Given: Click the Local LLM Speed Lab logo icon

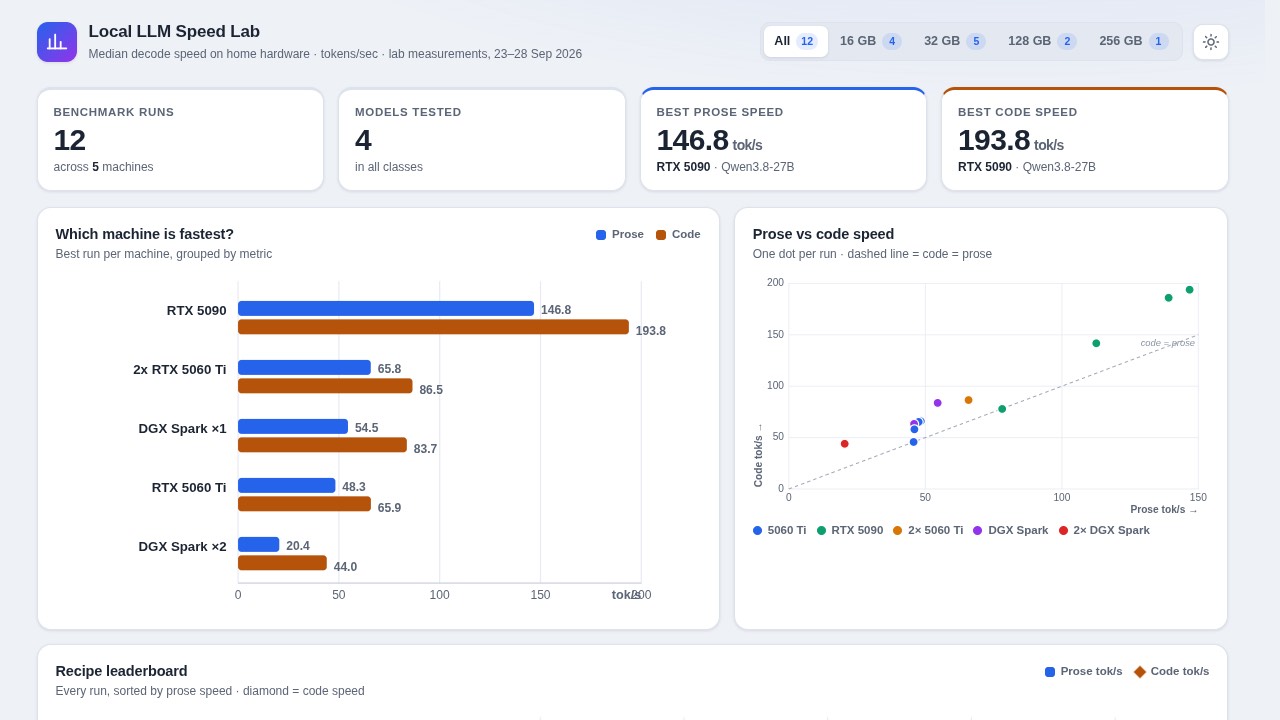Looking at the screenshot, I should (x=57, y=42).
